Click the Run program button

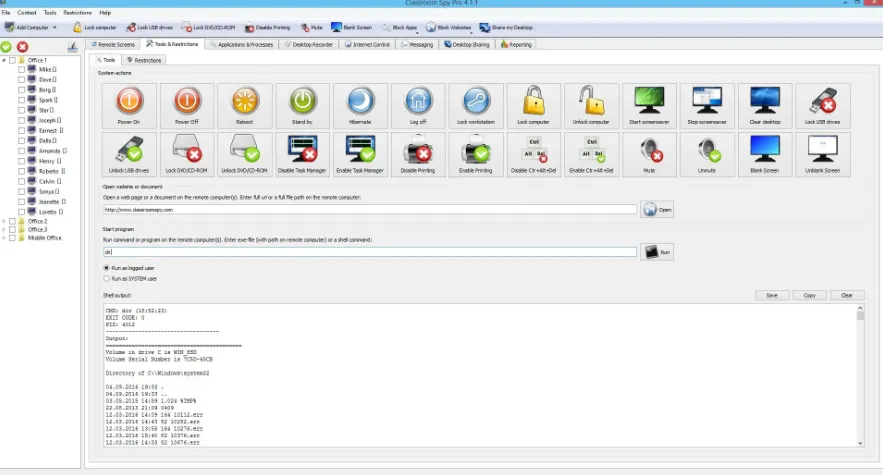point(657,252)
